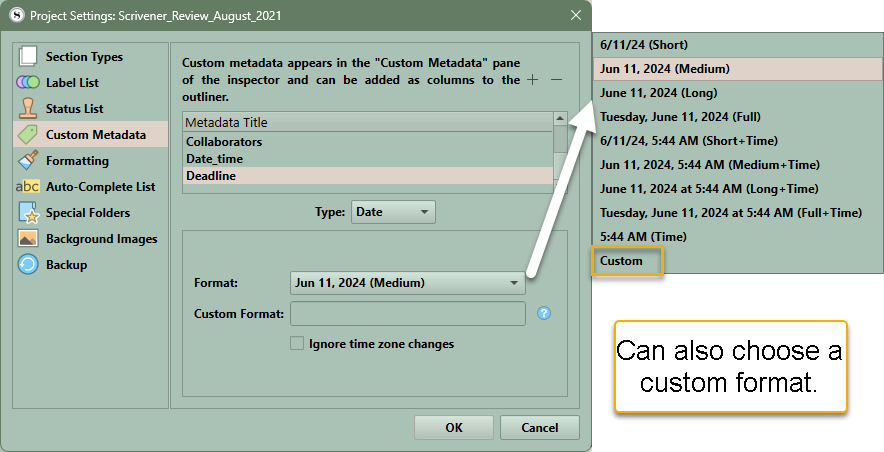Click the Auto-Complete List abc icon
Screen dimensions: 884x452
[28, 187]
